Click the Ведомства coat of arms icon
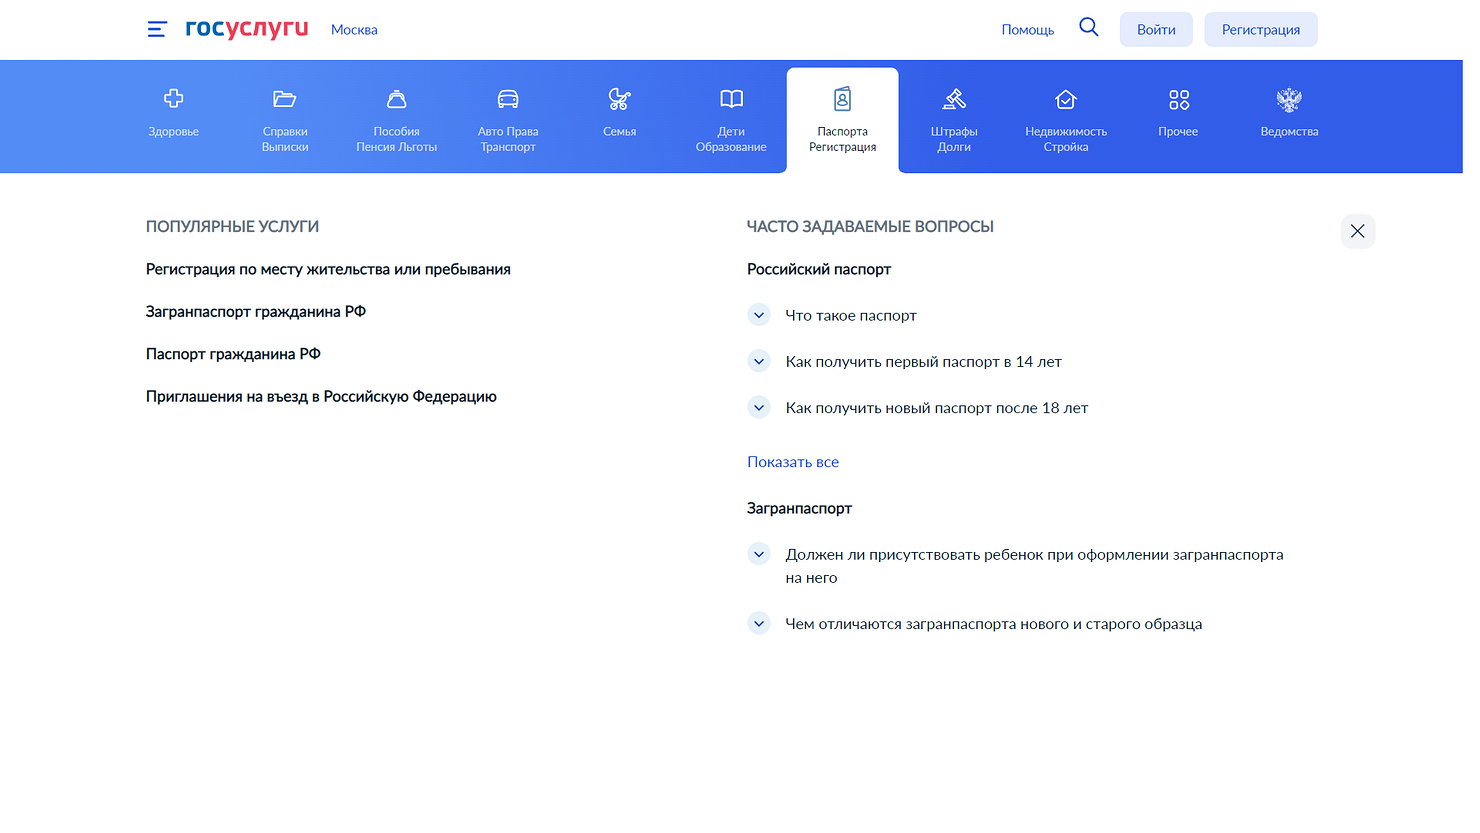This screenshot has width=1480, height=833. point(1289,98)
